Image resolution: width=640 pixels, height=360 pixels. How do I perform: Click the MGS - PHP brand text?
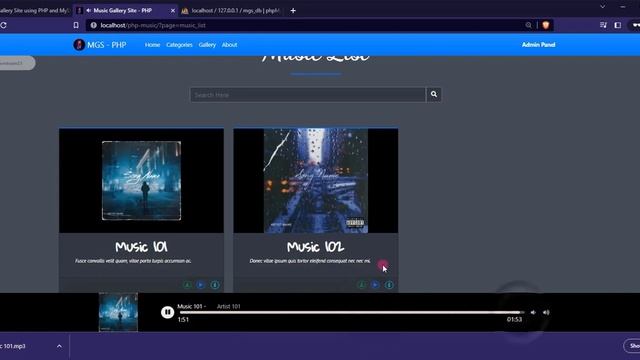point(107,45)
